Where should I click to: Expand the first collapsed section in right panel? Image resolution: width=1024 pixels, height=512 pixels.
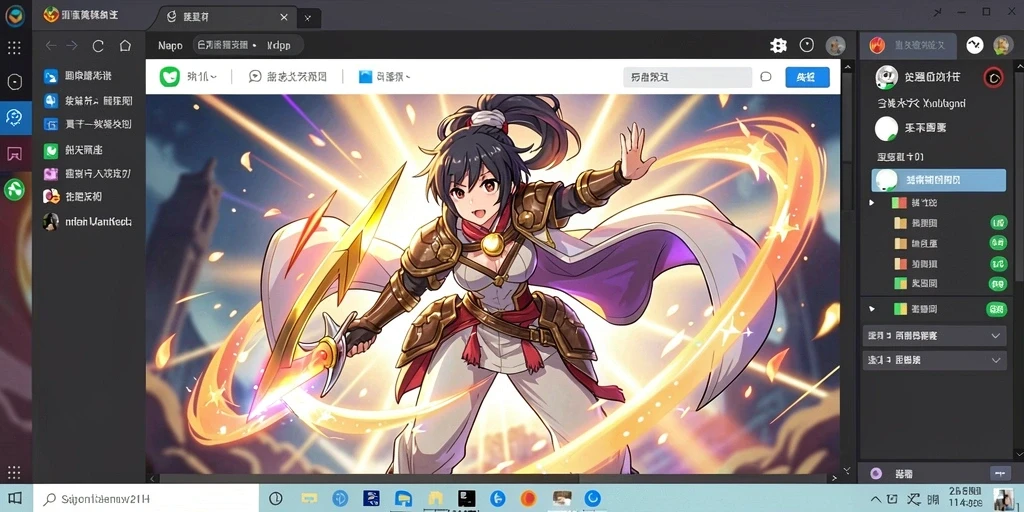point(935,336)
